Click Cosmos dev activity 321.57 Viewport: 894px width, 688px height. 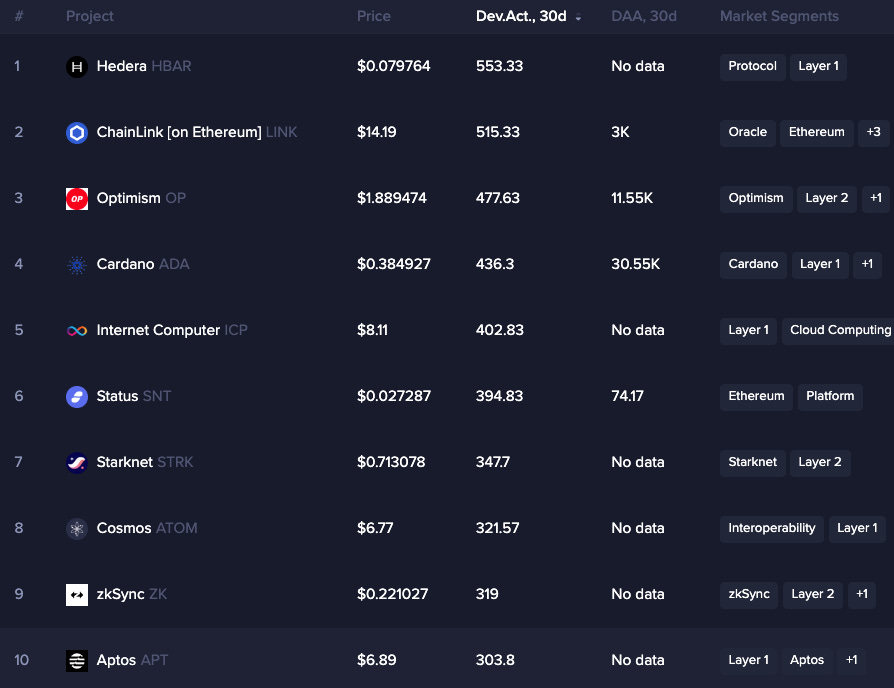click(x=498, y=528)
